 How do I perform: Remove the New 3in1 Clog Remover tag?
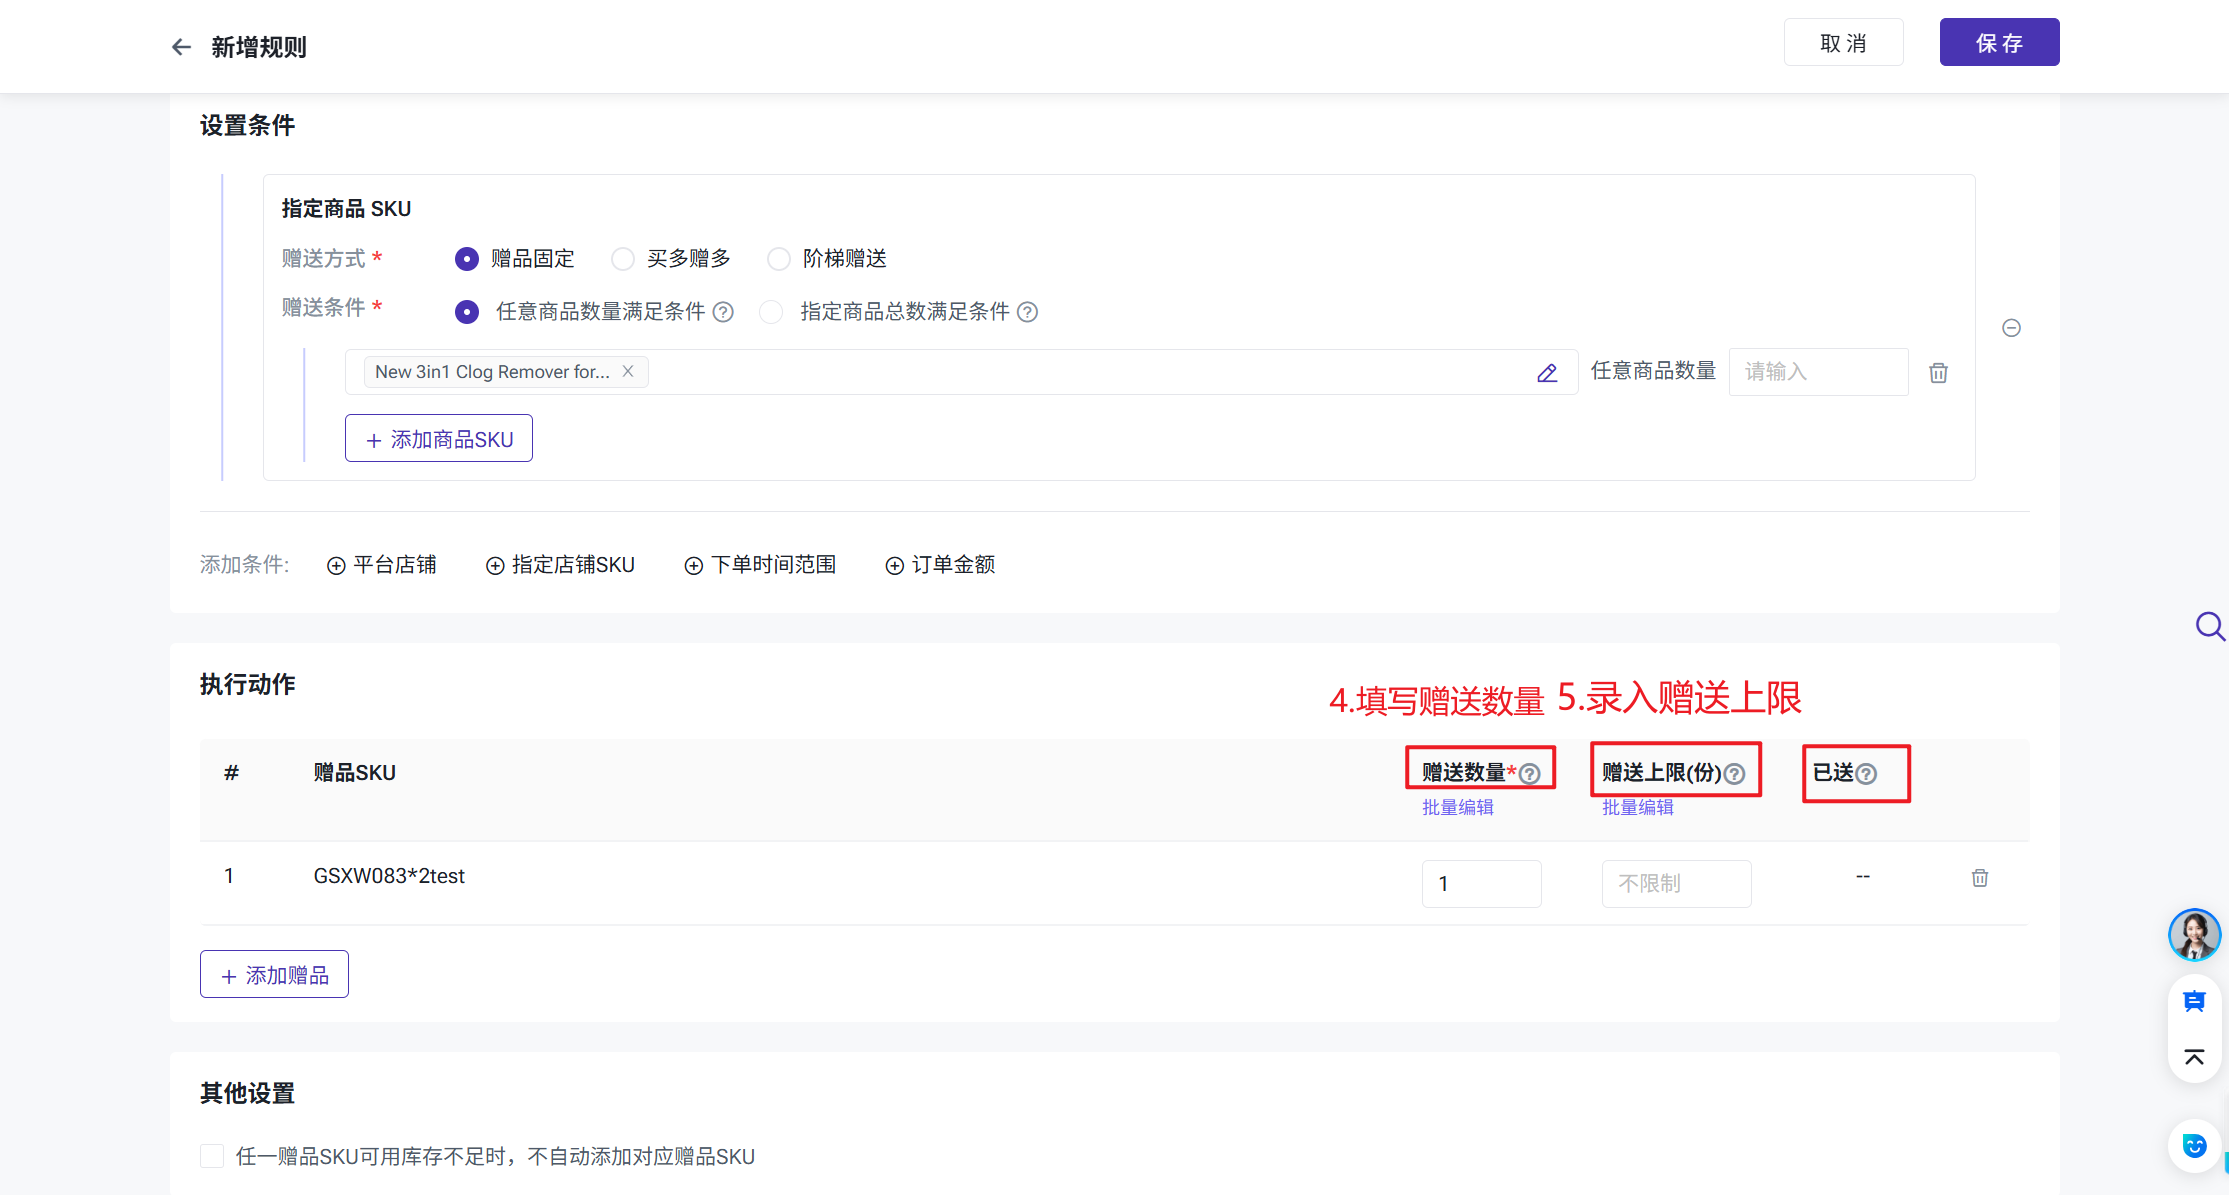pyautogui.click(x=628, y=371)
